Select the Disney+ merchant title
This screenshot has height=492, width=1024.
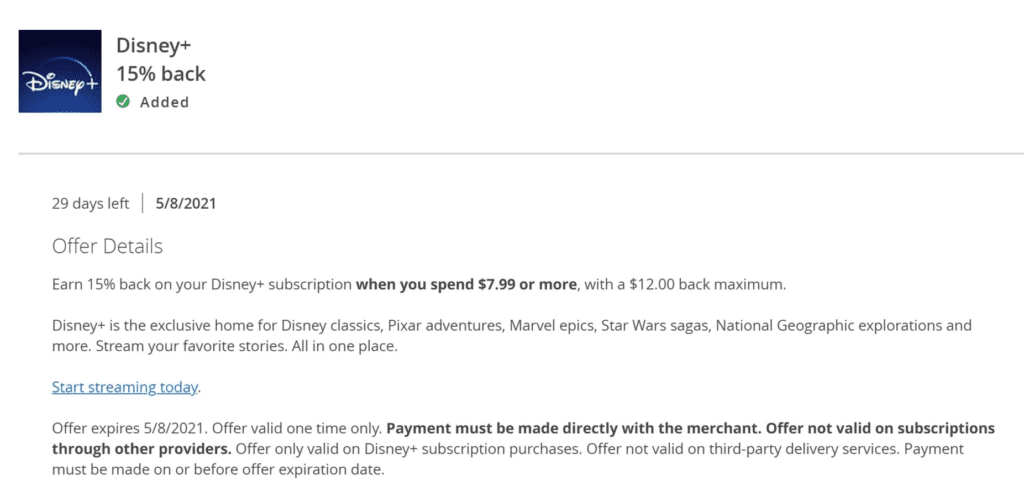(x=153, y=46)
